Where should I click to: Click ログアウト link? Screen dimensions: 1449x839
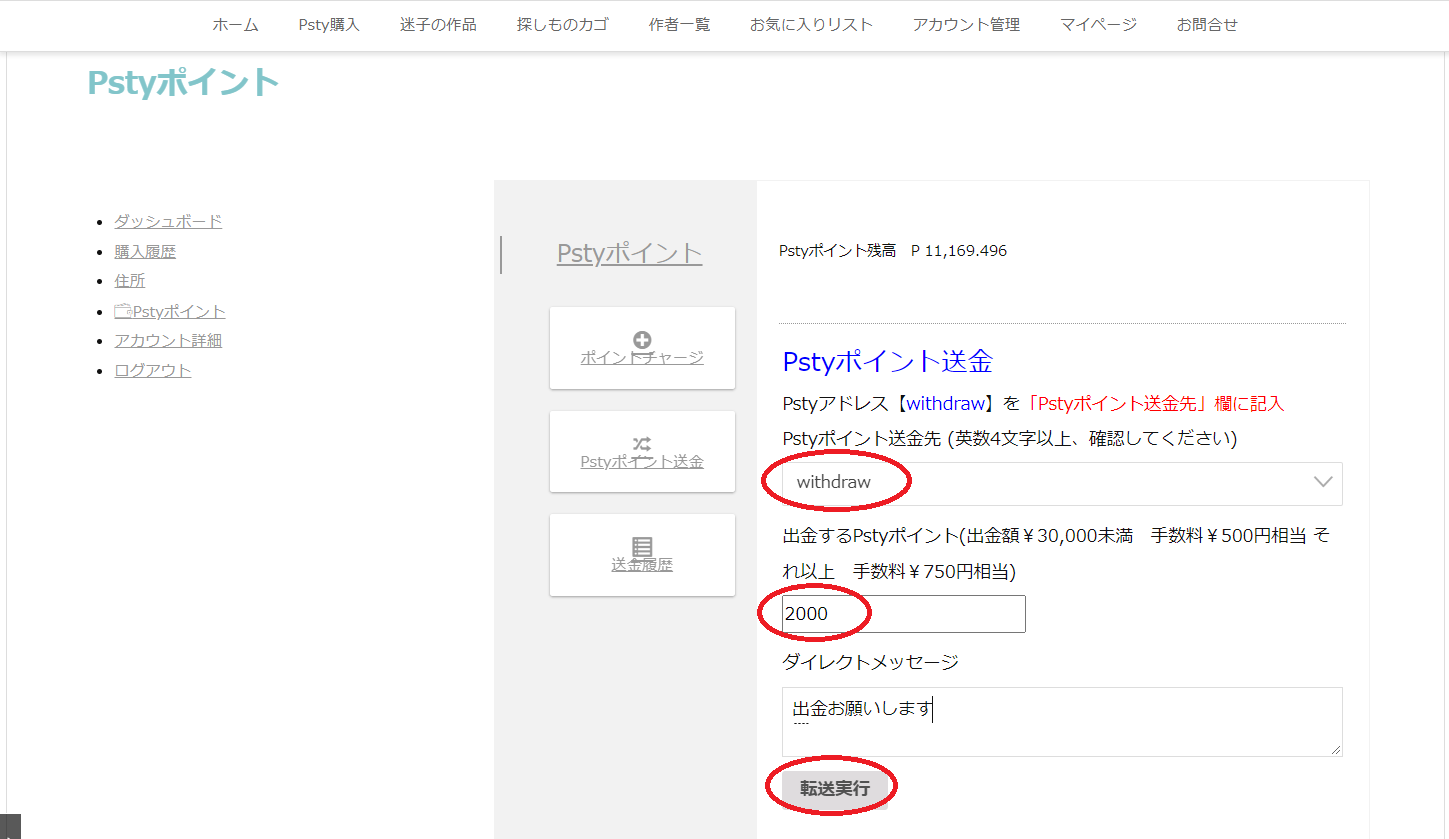(152, 371)
